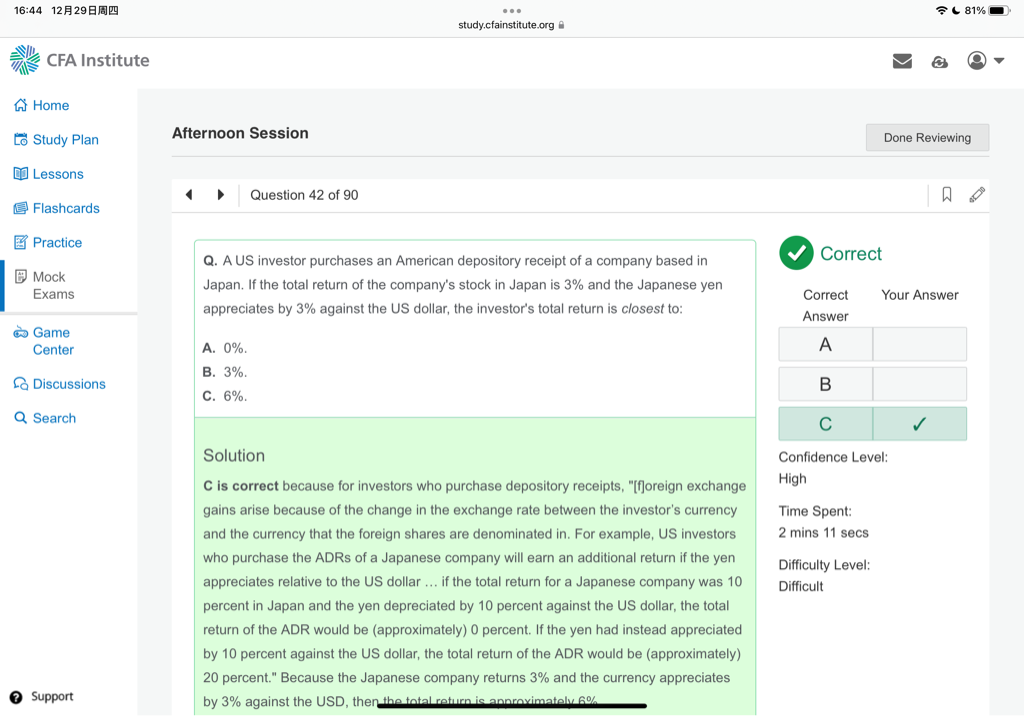Open the user profile dropdown menu

985,61
